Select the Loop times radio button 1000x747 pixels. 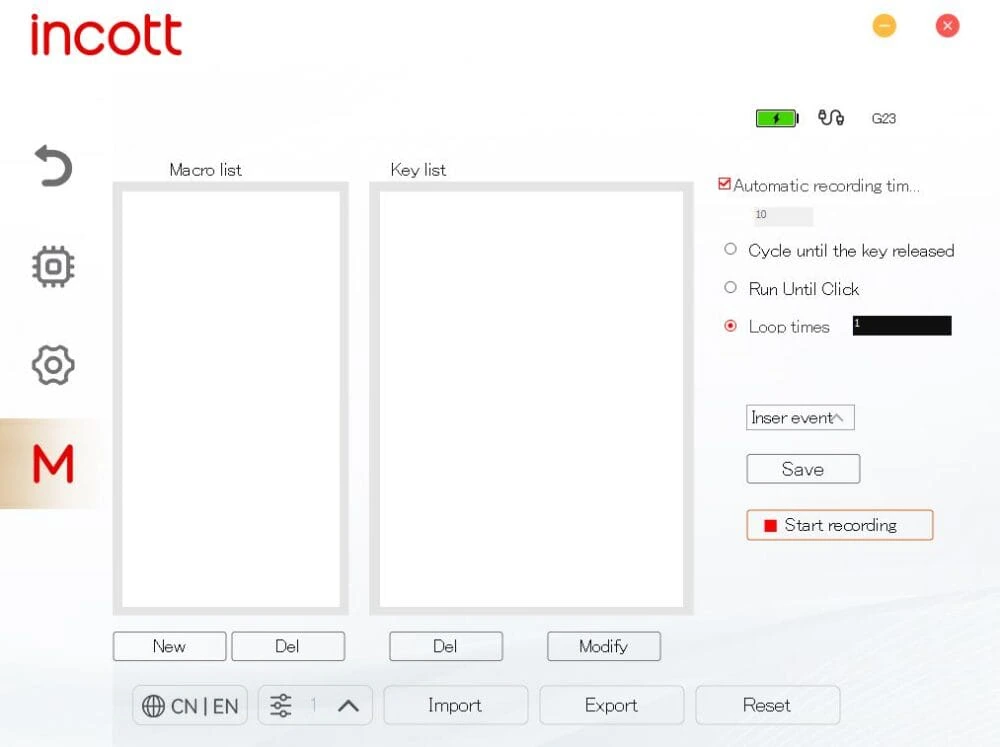[730, 326]
